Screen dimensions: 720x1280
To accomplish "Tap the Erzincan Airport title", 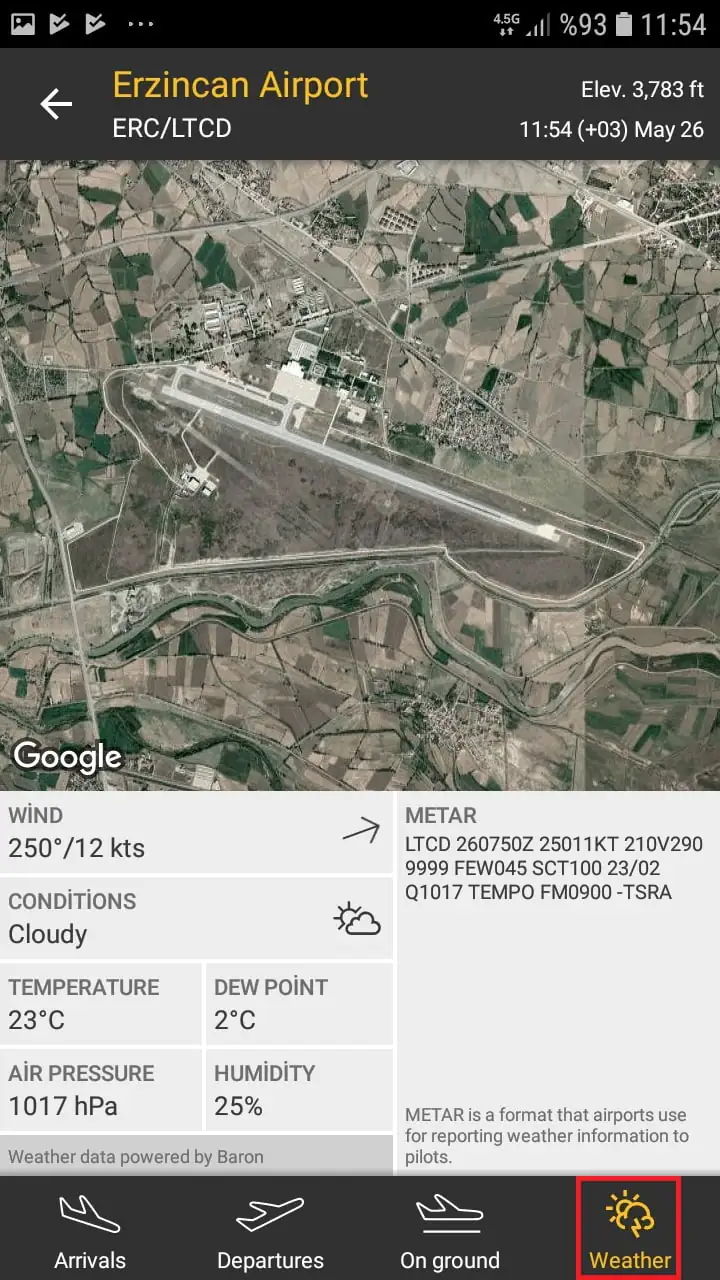I will pyautogui.click(x=240, y=85).
